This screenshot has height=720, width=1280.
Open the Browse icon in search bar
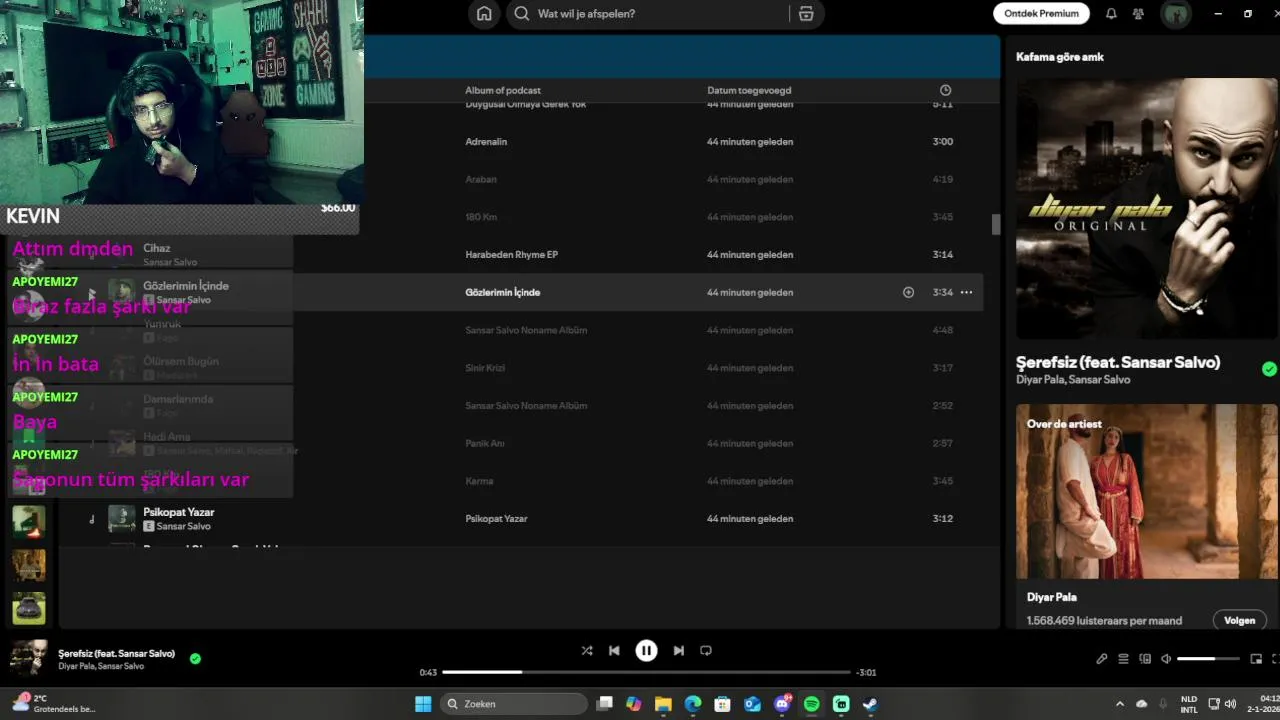[x=806, y=14]
